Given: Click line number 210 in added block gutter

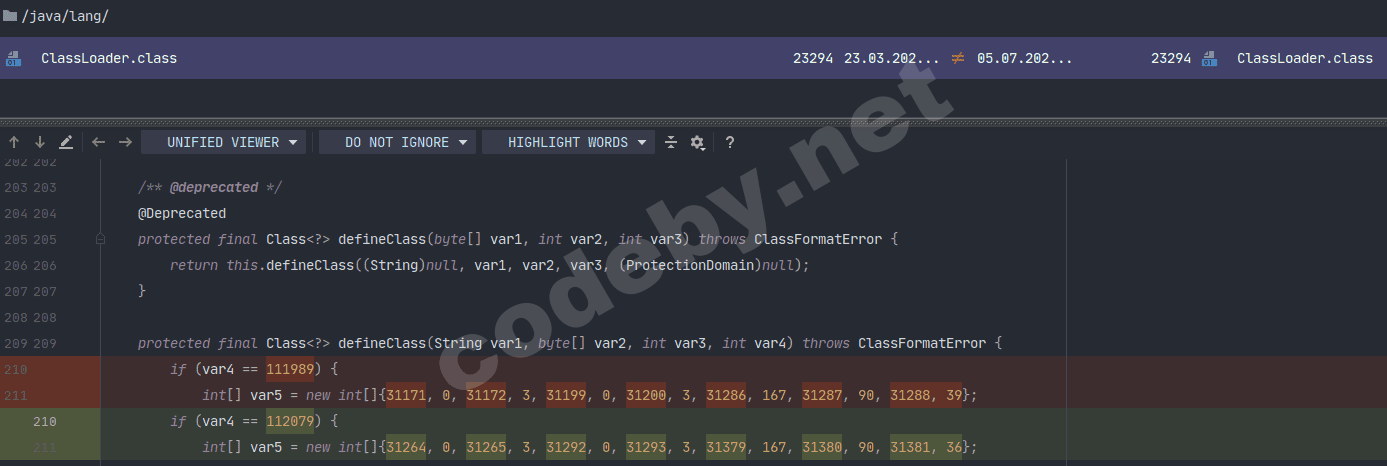Looking at the screenshot, I should pyautogui.click(x=44, y=421).
